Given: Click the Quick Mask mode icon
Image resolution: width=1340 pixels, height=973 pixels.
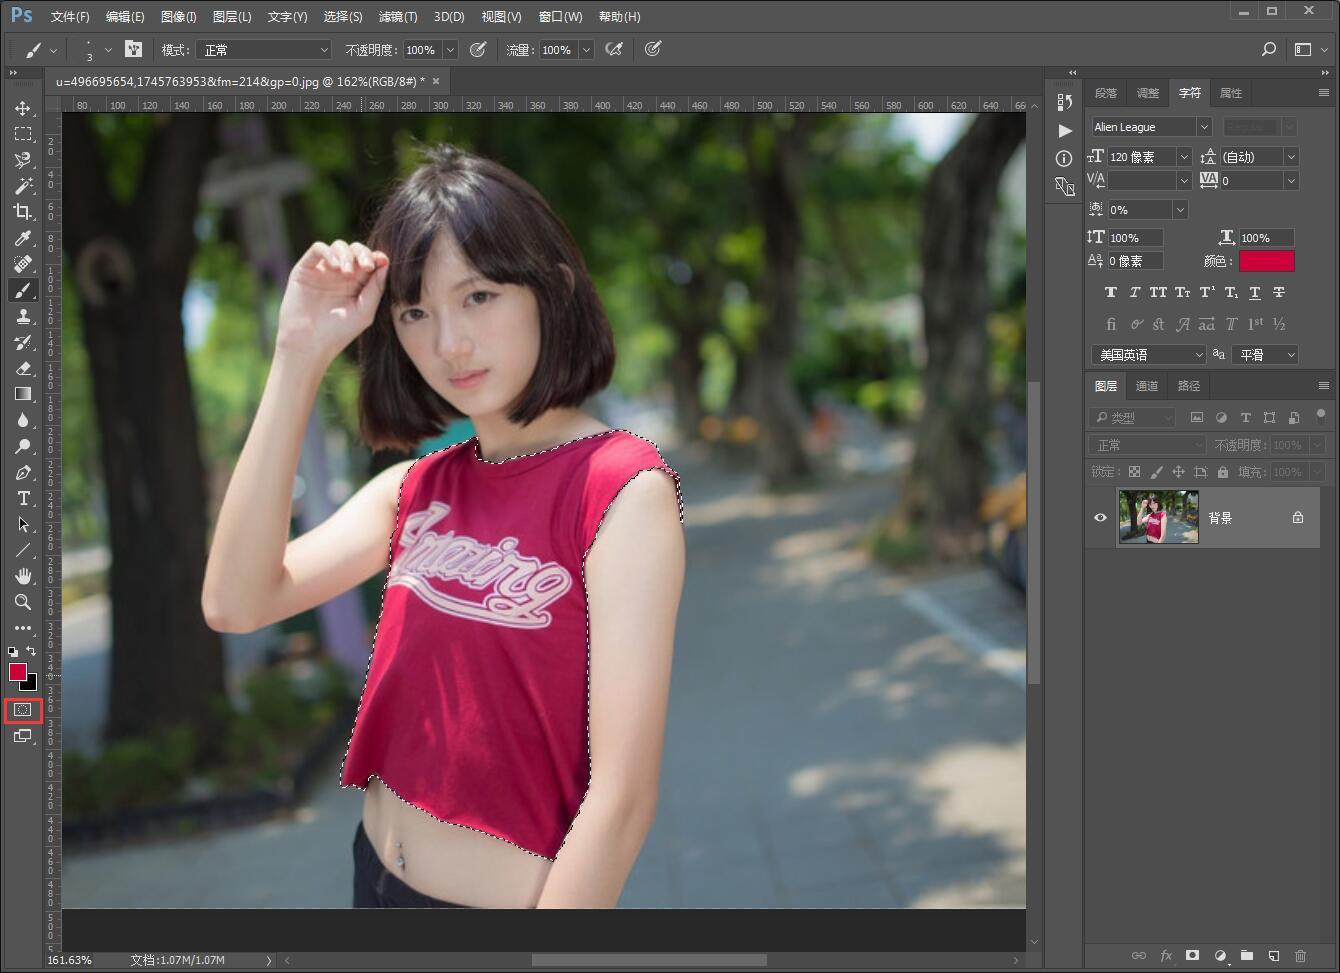Looking at the screenshot, I should click(23, 710).
